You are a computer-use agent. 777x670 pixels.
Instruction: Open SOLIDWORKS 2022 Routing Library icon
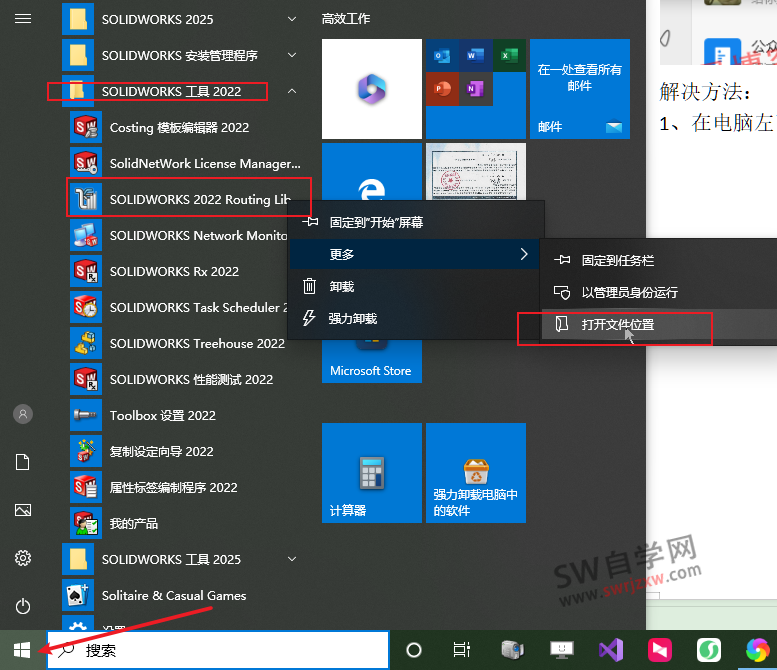click(86, 199)
